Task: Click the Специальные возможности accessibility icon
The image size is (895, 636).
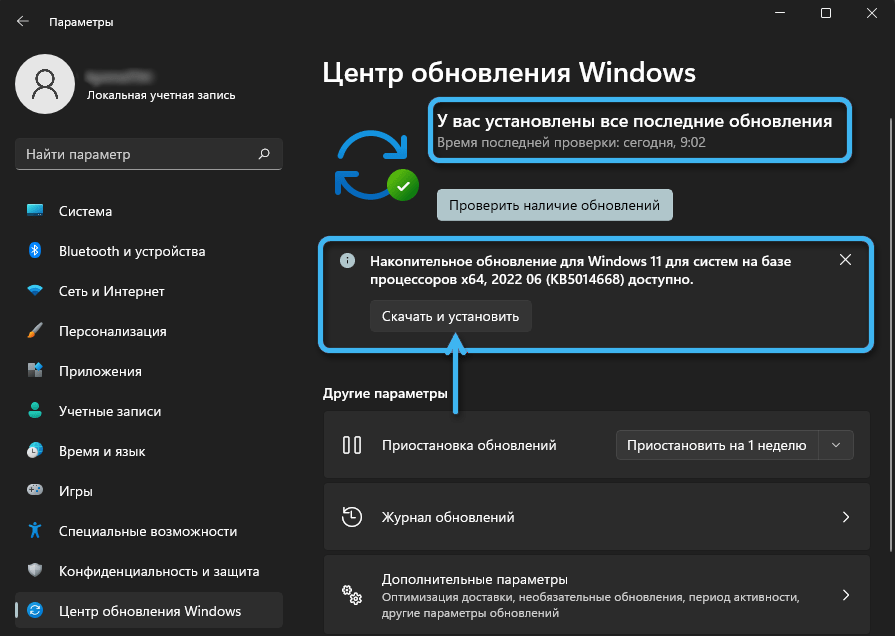Action: click(35, 531)
